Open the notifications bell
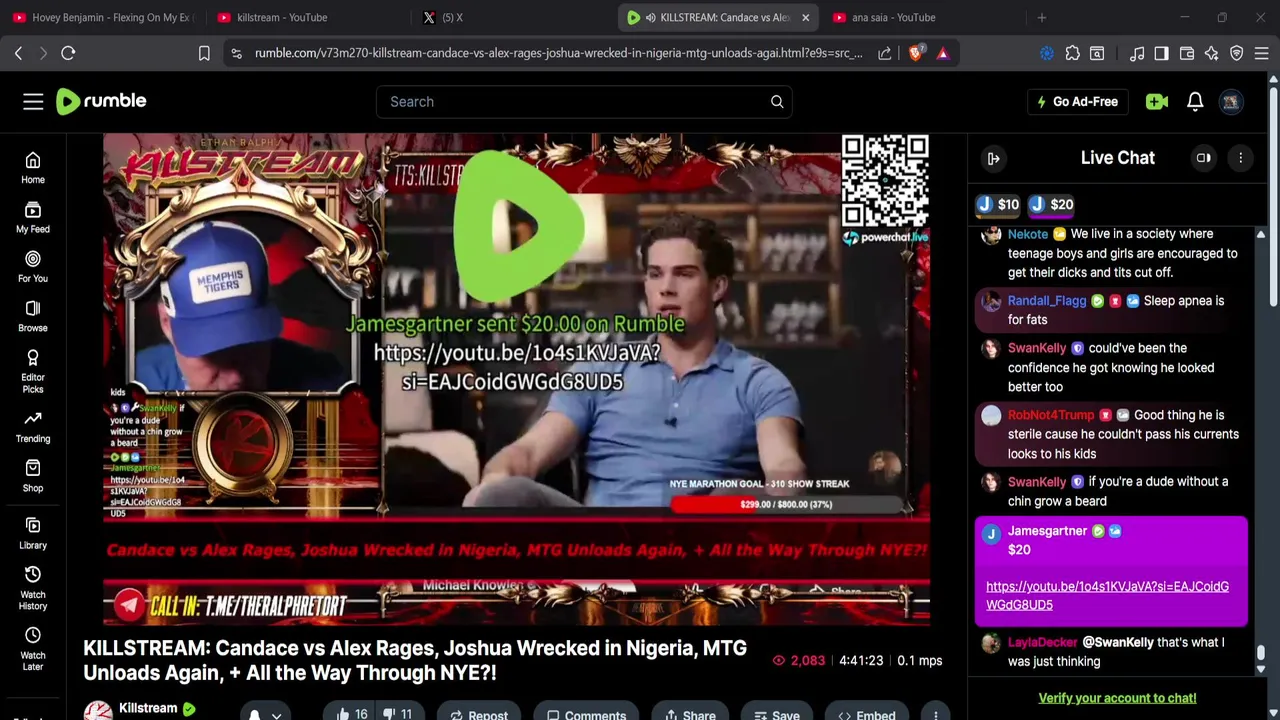The height and width of the screenshot is (720, 1280). [1195, 101]
